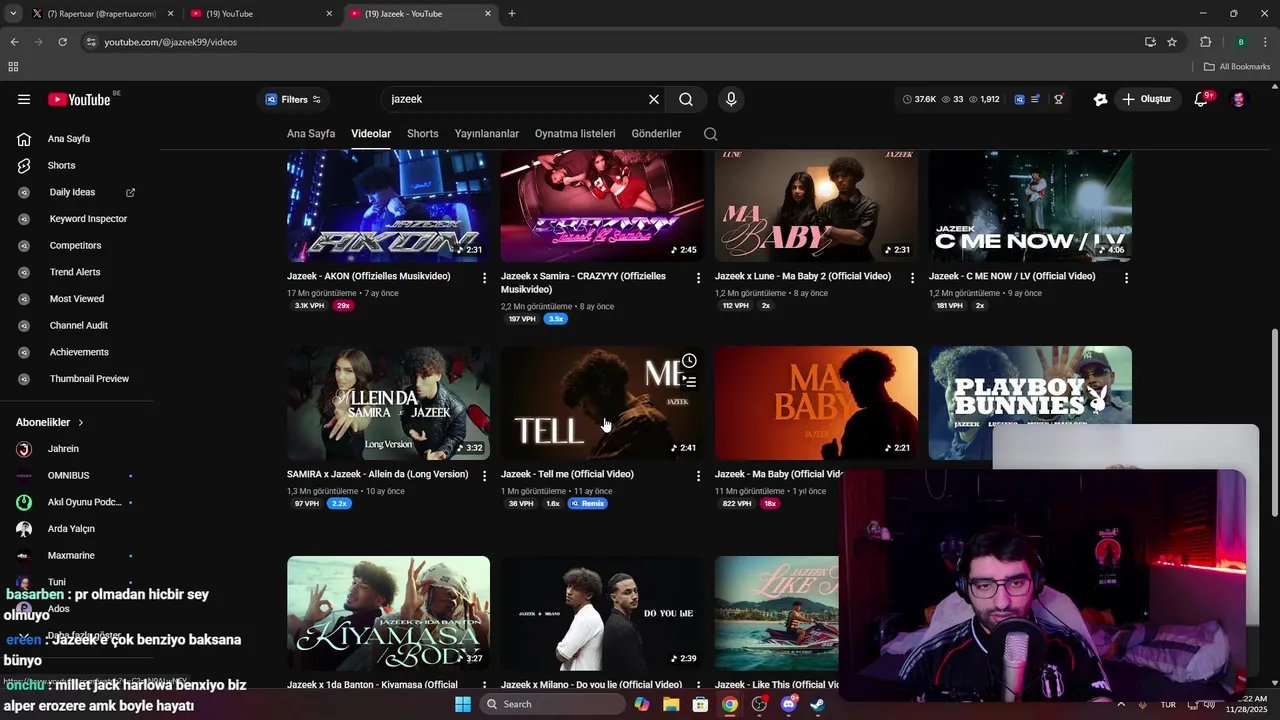Click the vidIQ blue logo in the stats bar
The height and width of the screenshot is (720, 1280).
click(x=1019, y=99)
